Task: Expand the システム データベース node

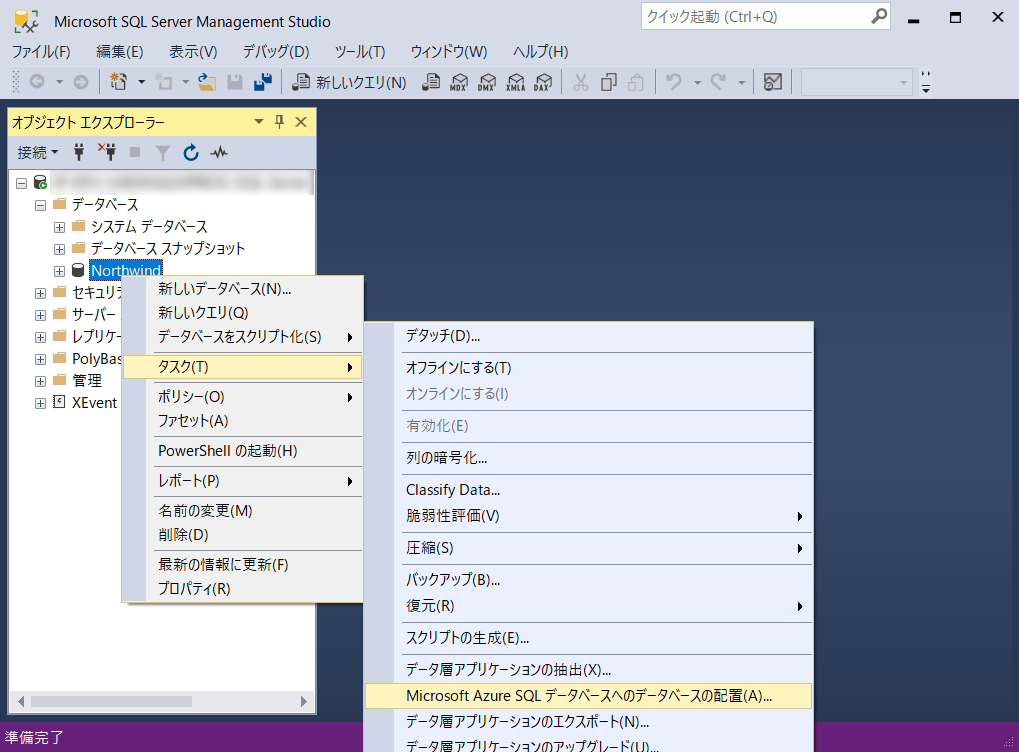Action: (x=59, y=227)
